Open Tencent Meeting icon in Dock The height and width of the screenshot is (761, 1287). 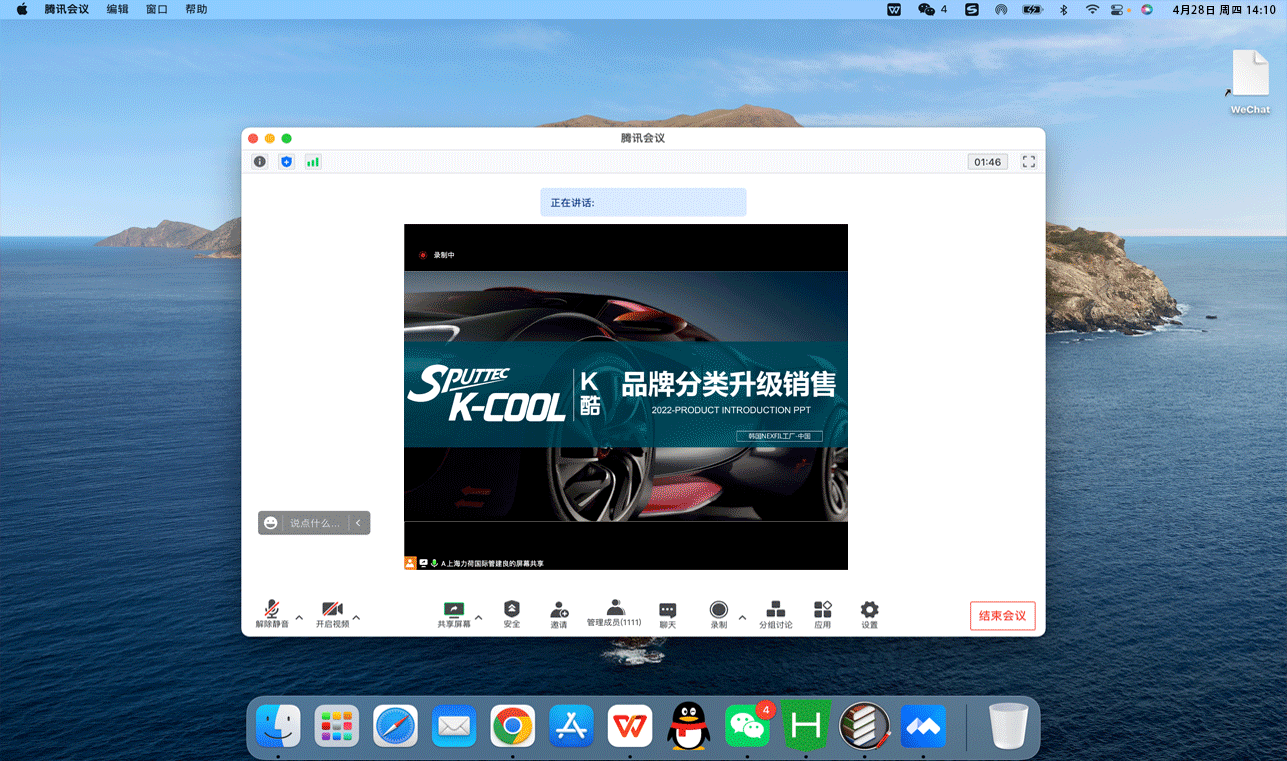point(923,726)
